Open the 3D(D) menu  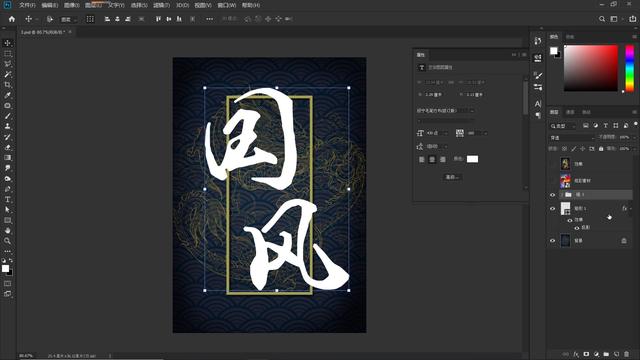[x=182, y=5]
